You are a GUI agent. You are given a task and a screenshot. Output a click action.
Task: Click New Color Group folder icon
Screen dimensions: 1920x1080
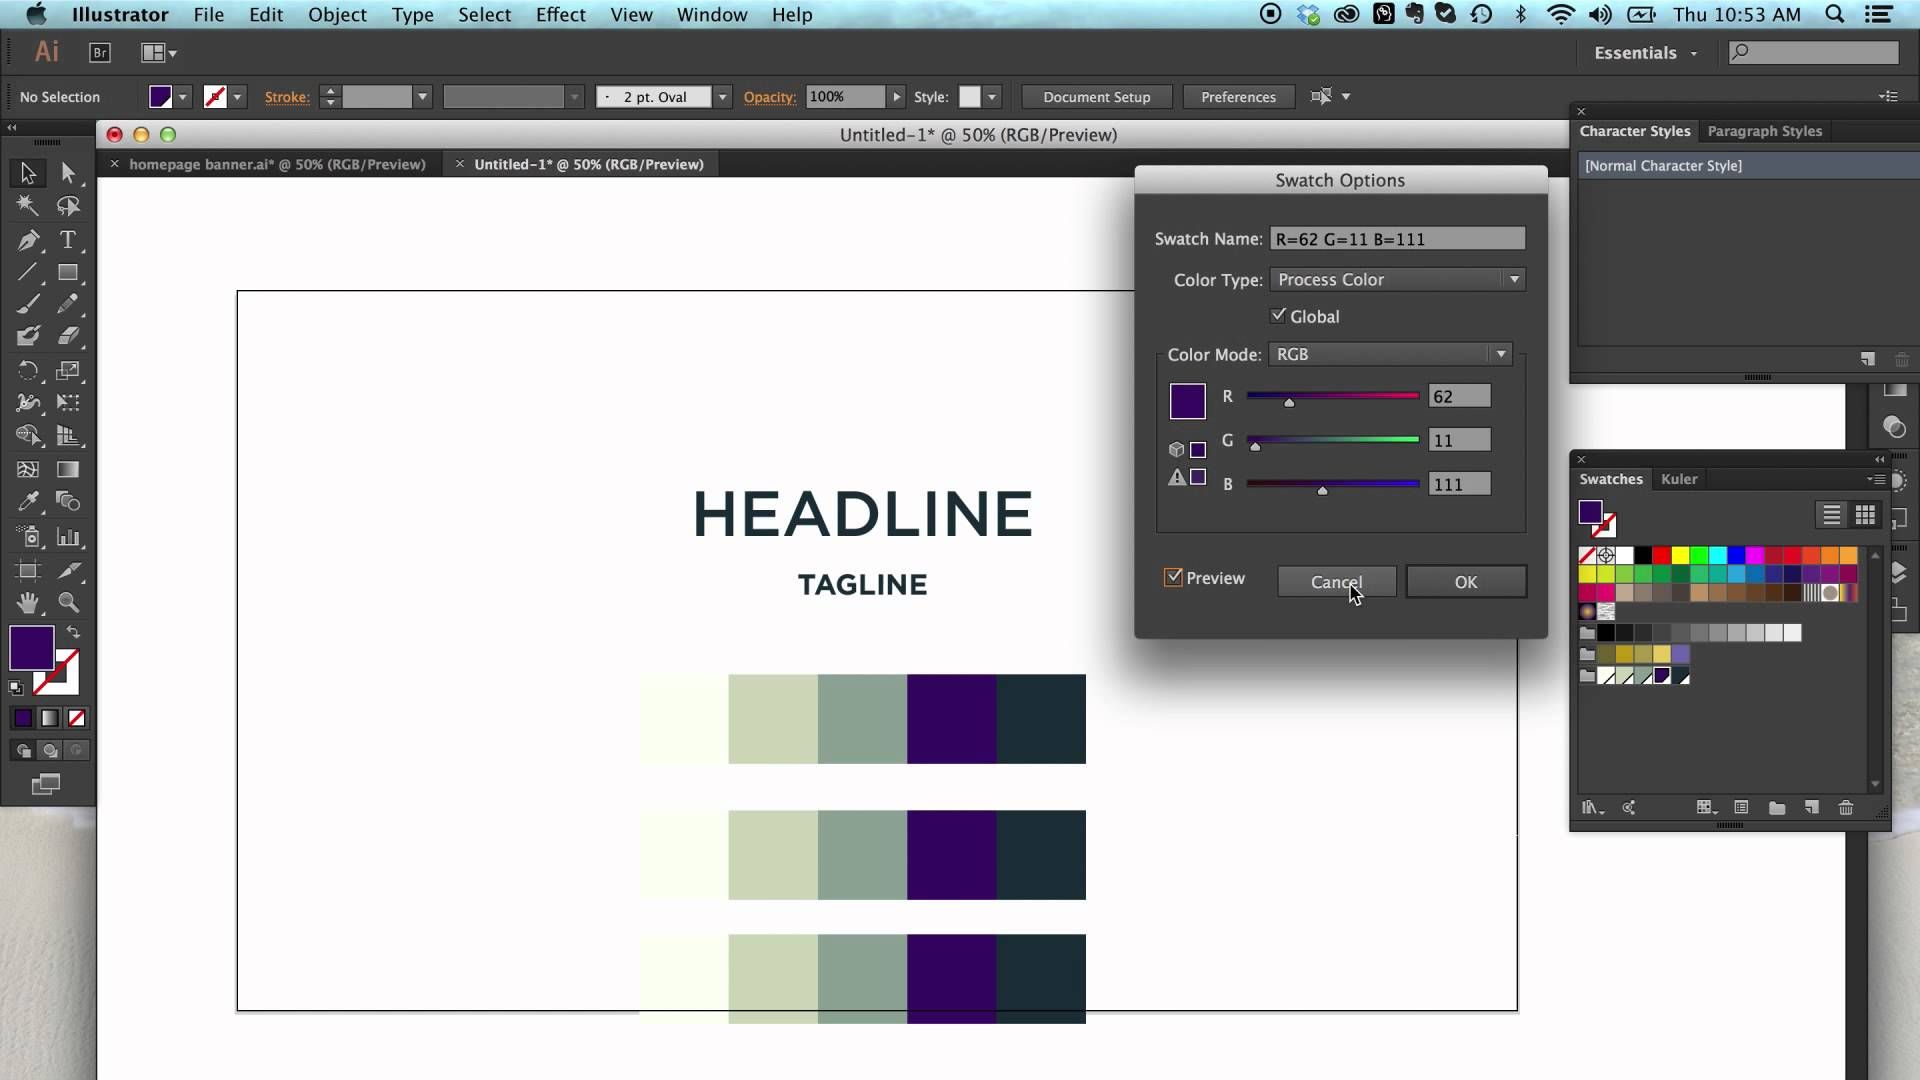click(1777, 807)
